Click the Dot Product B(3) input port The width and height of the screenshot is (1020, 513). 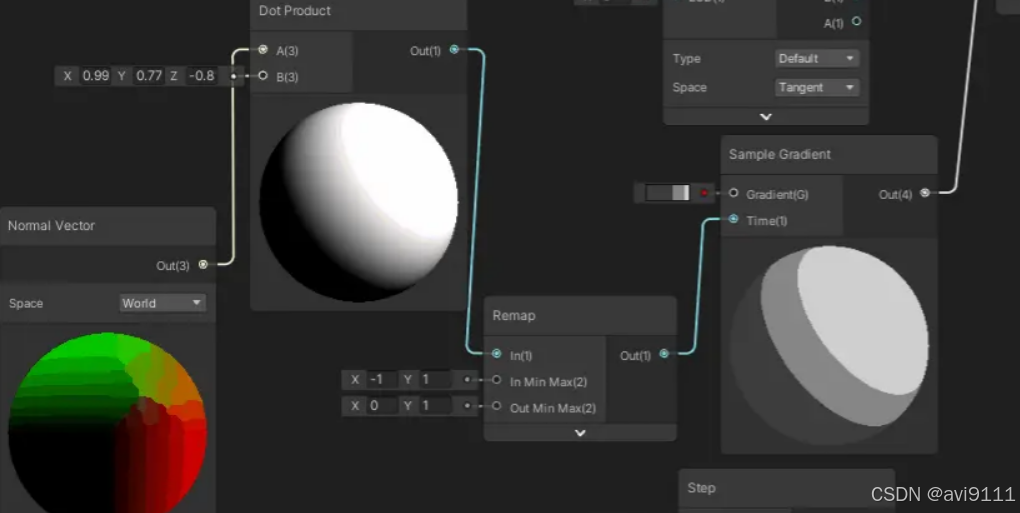click(263, 75)
